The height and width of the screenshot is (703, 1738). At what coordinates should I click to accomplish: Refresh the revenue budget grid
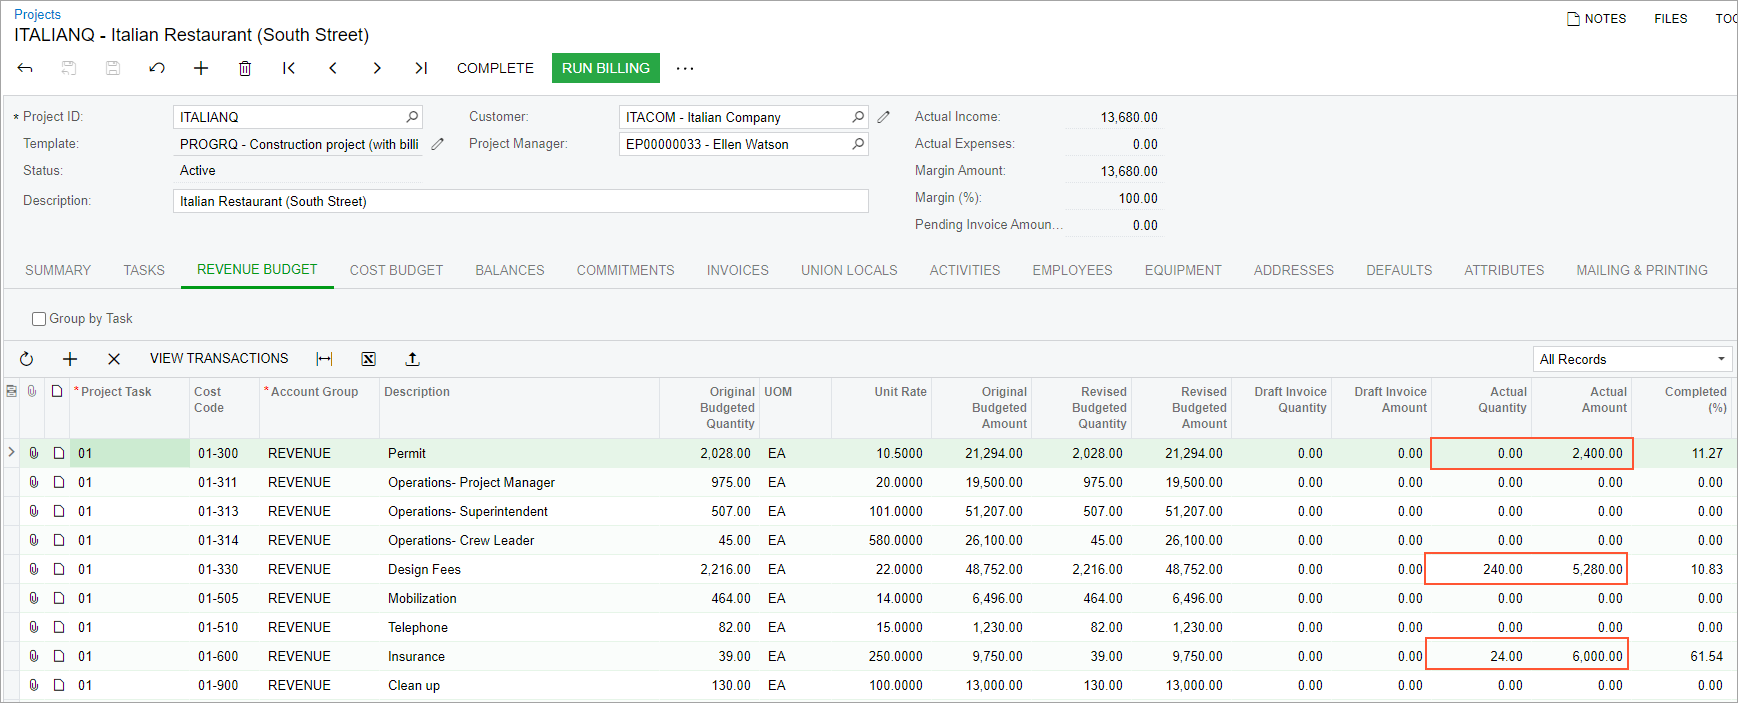[27, 359]
